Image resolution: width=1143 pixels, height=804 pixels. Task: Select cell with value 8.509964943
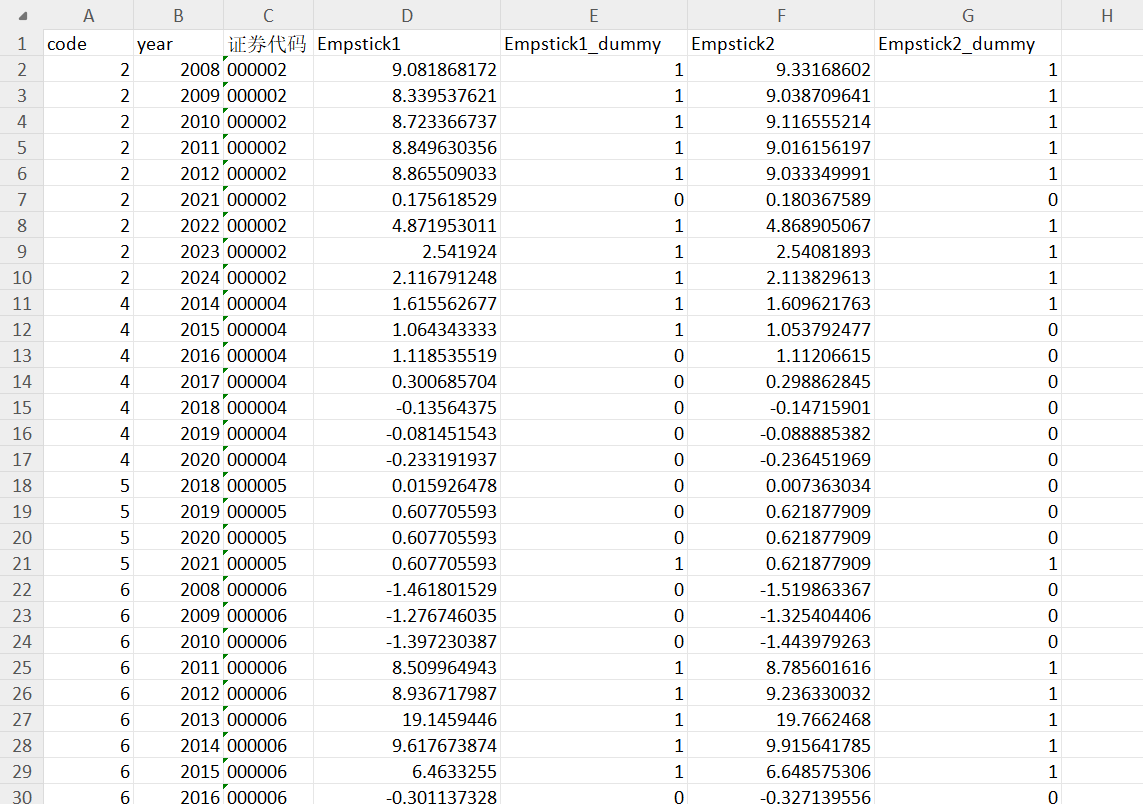click(x=407, y=668)
